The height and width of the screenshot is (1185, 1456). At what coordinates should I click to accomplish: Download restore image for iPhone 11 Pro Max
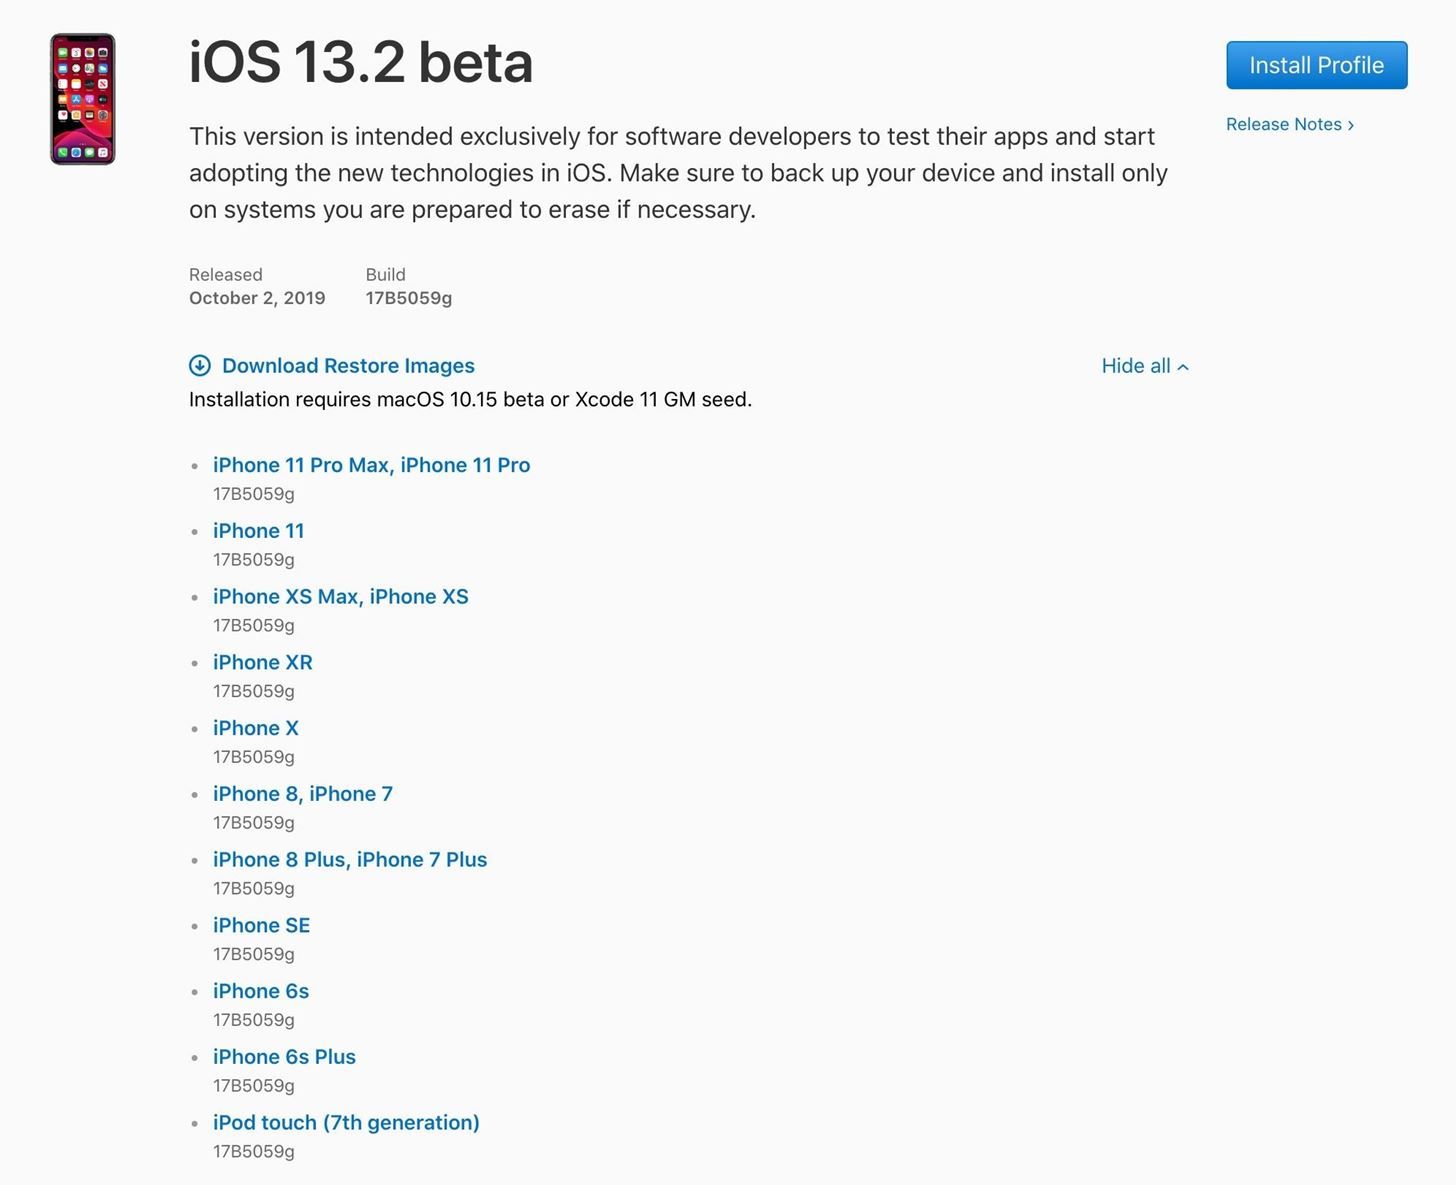click(371, 465)
